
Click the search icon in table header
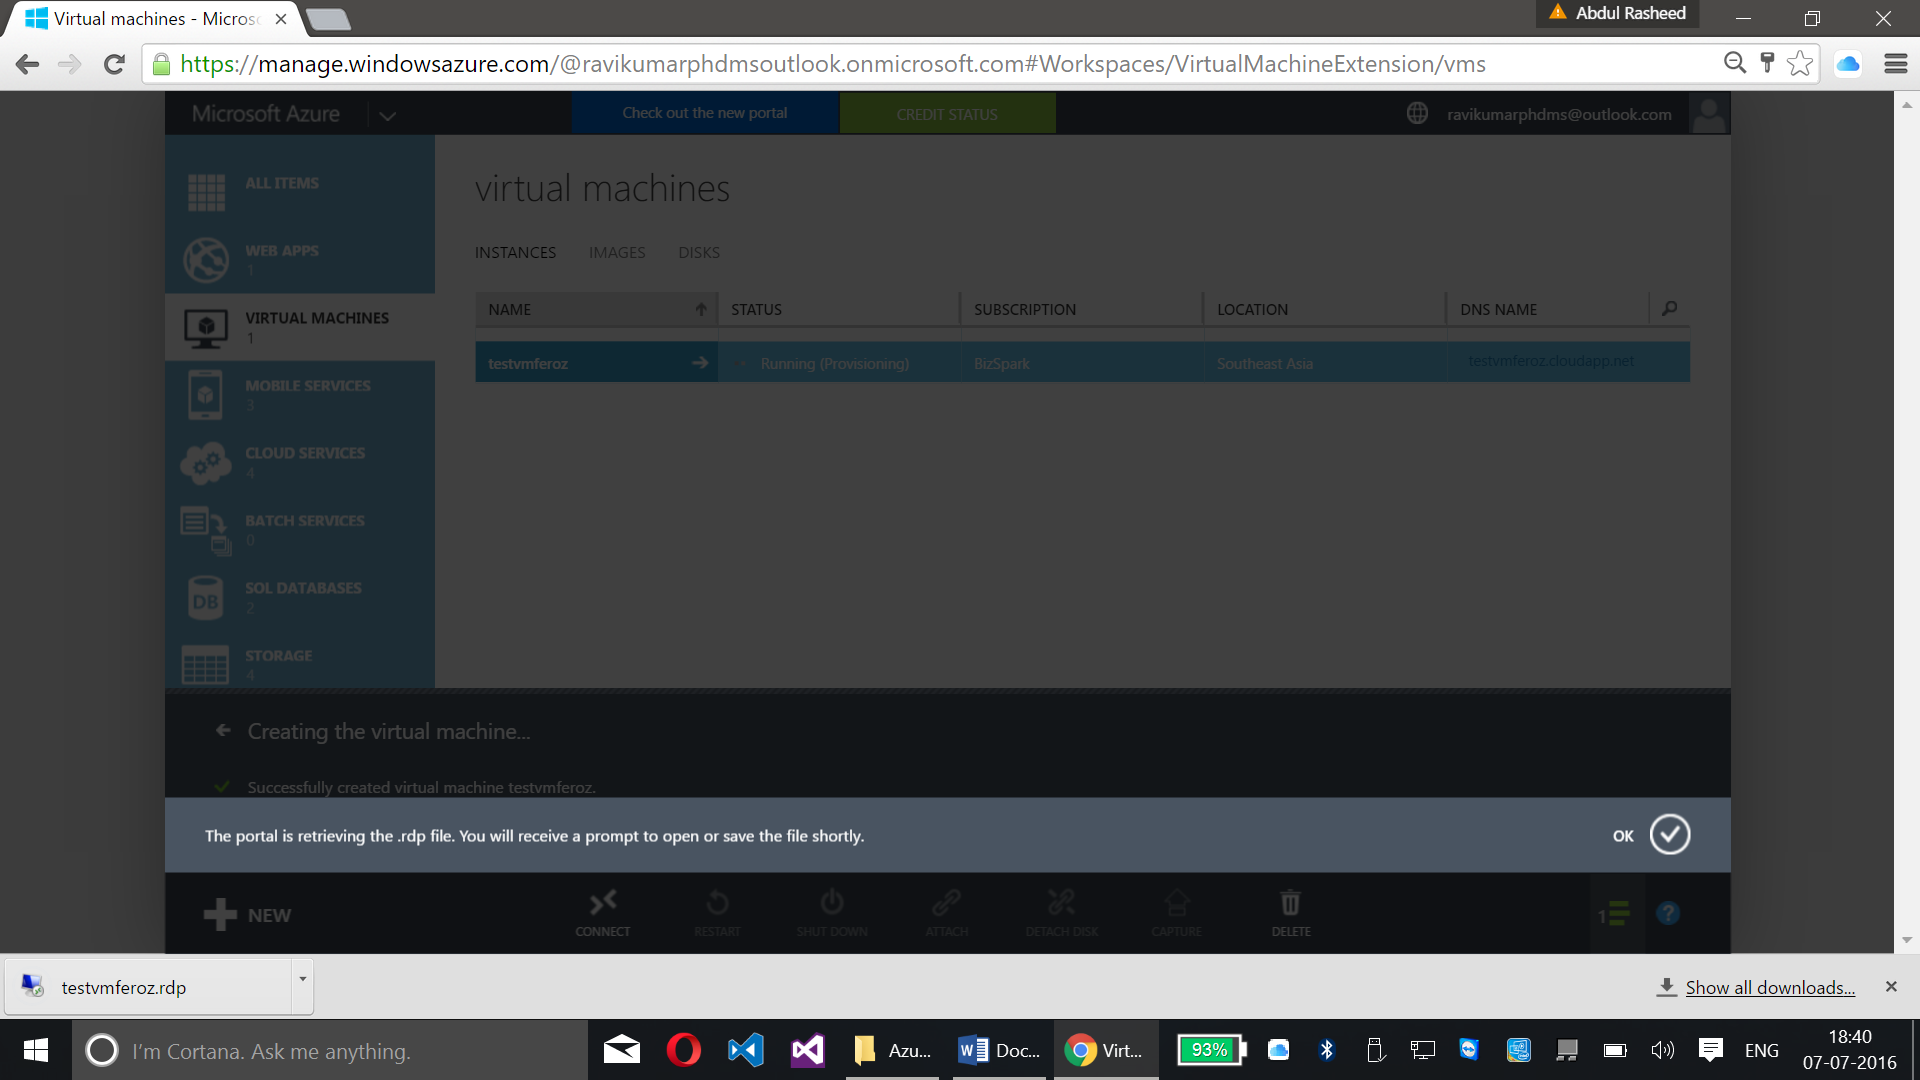[x=1669, y=309]
